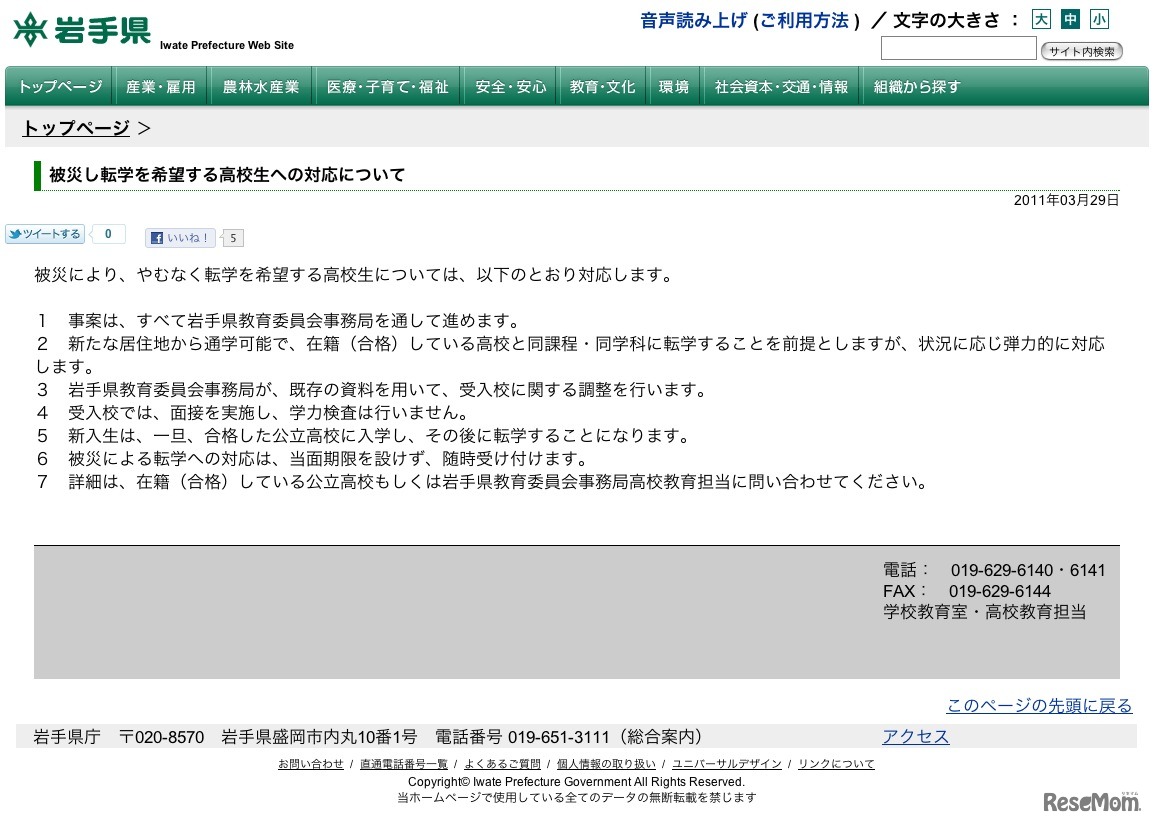Click the intro sentence 被災により、やむなく転学を希望する高校生
The width and height of the screenshot is (1154, 825).
tap(353, 275)
